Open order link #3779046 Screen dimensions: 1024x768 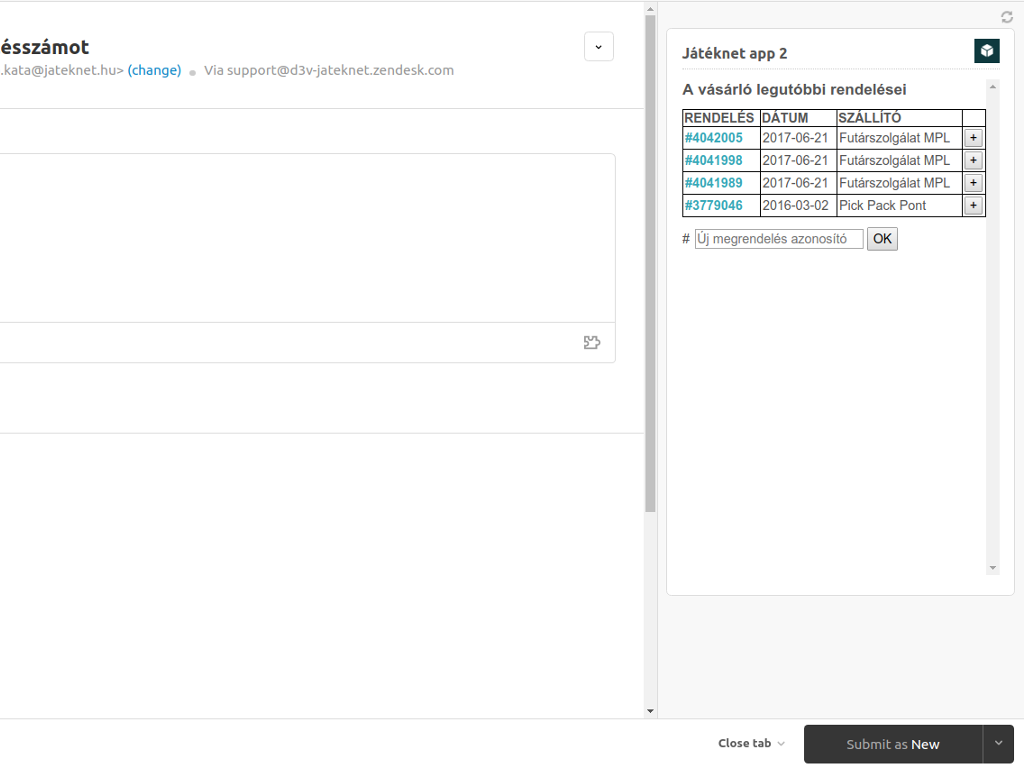coord(714,205)
